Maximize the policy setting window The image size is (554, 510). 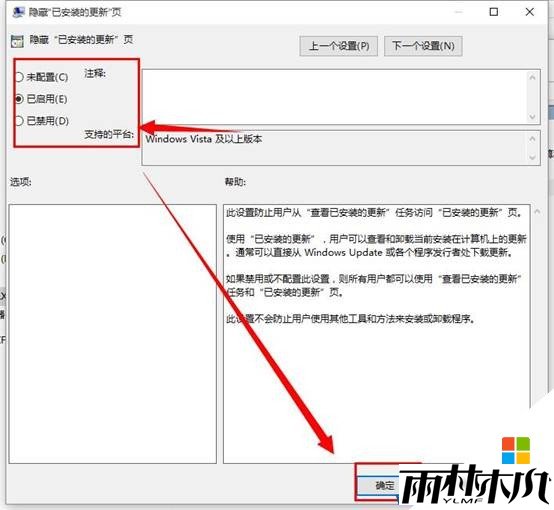494,12
